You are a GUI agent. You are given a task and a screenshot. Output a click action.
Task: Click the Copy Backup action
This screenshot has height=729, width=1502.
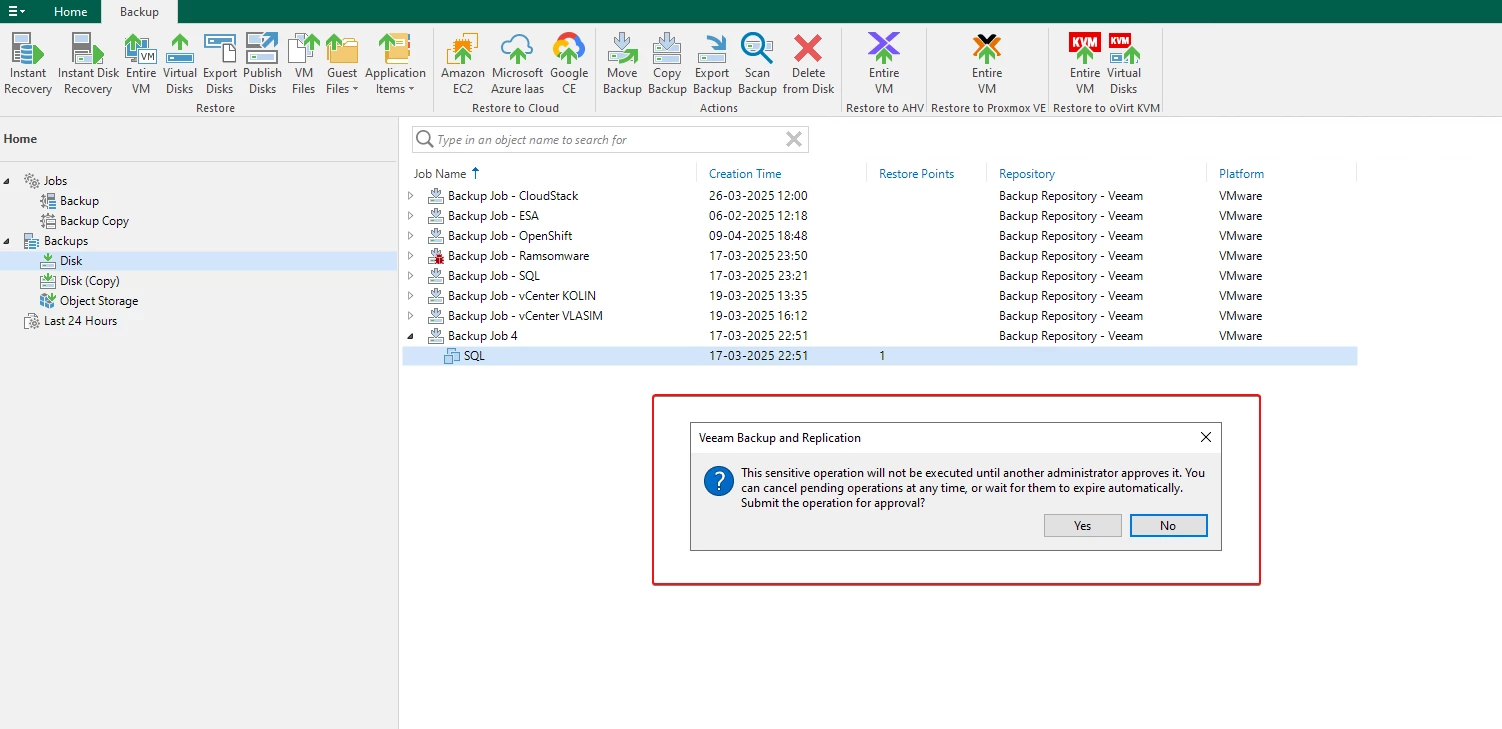667,64
